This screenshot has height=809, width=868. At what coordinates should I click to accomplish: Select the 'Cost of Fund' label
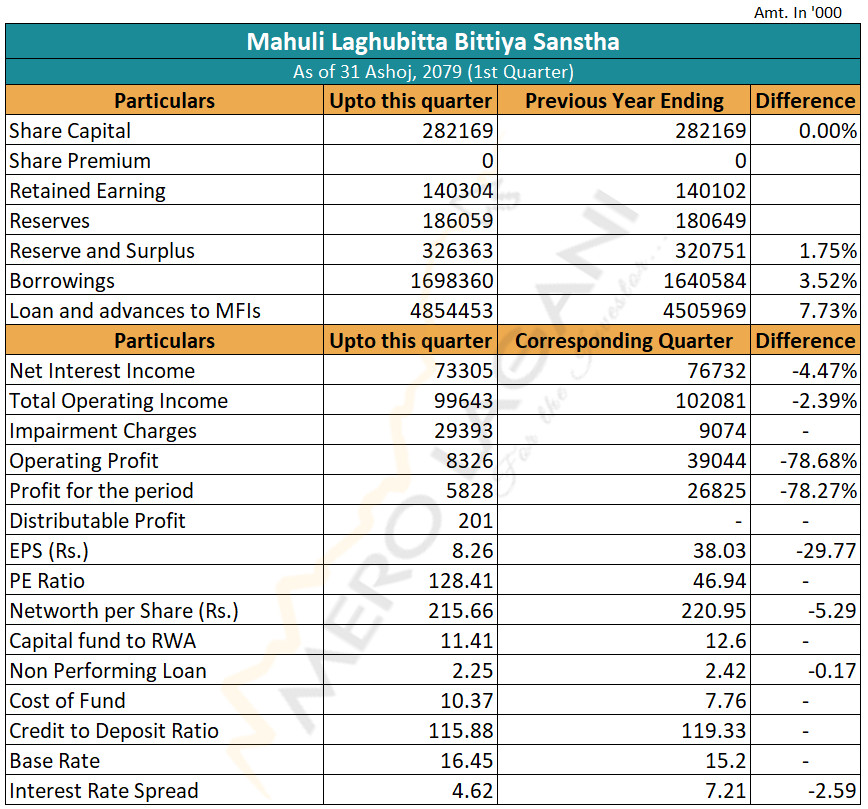67,701
